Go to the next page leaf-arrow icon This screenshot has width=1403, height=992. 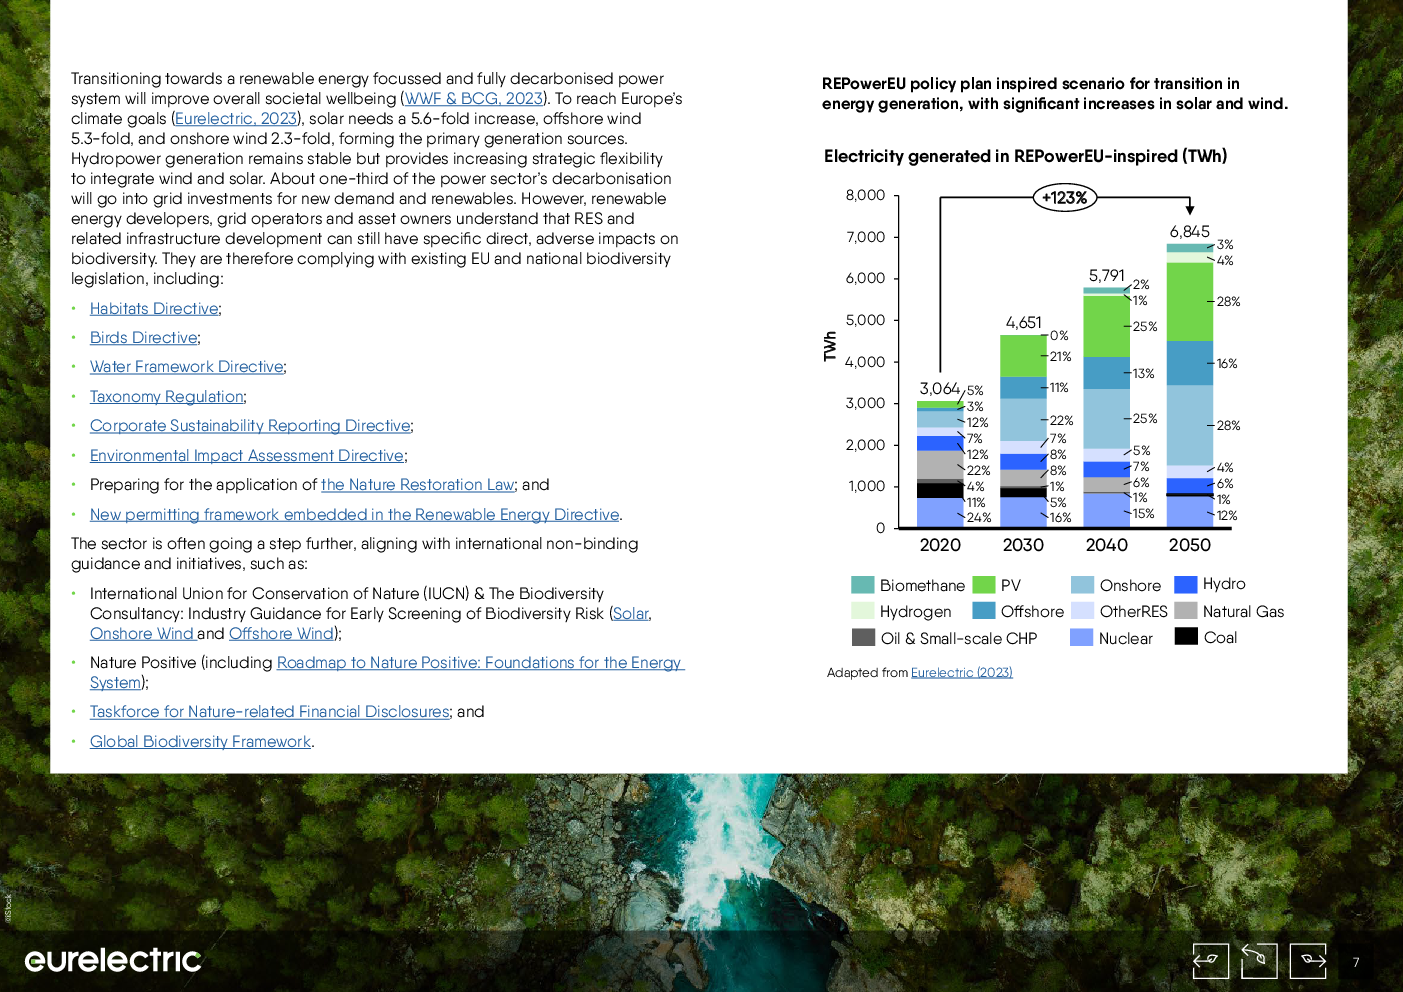(1308, 961)
